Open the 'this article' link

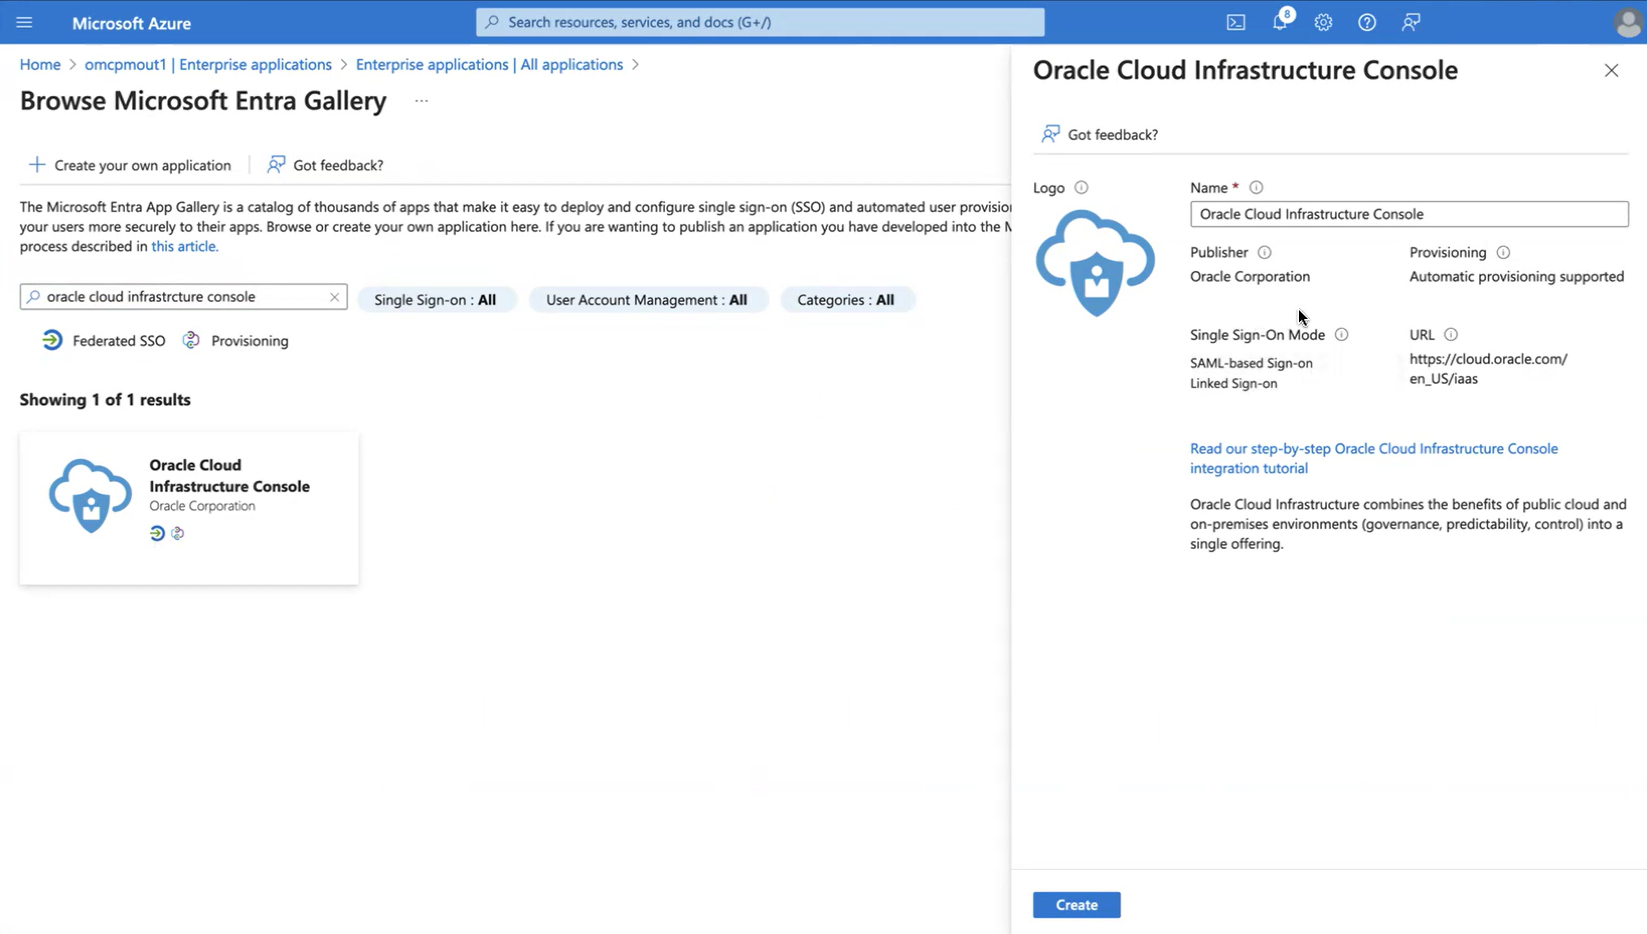(184, 246)
